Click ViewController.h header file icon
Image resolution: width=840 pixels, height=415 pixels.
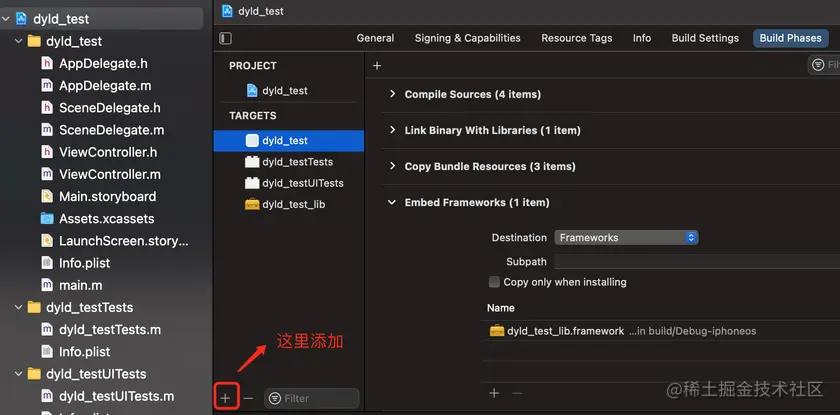(x=47, y=152)
